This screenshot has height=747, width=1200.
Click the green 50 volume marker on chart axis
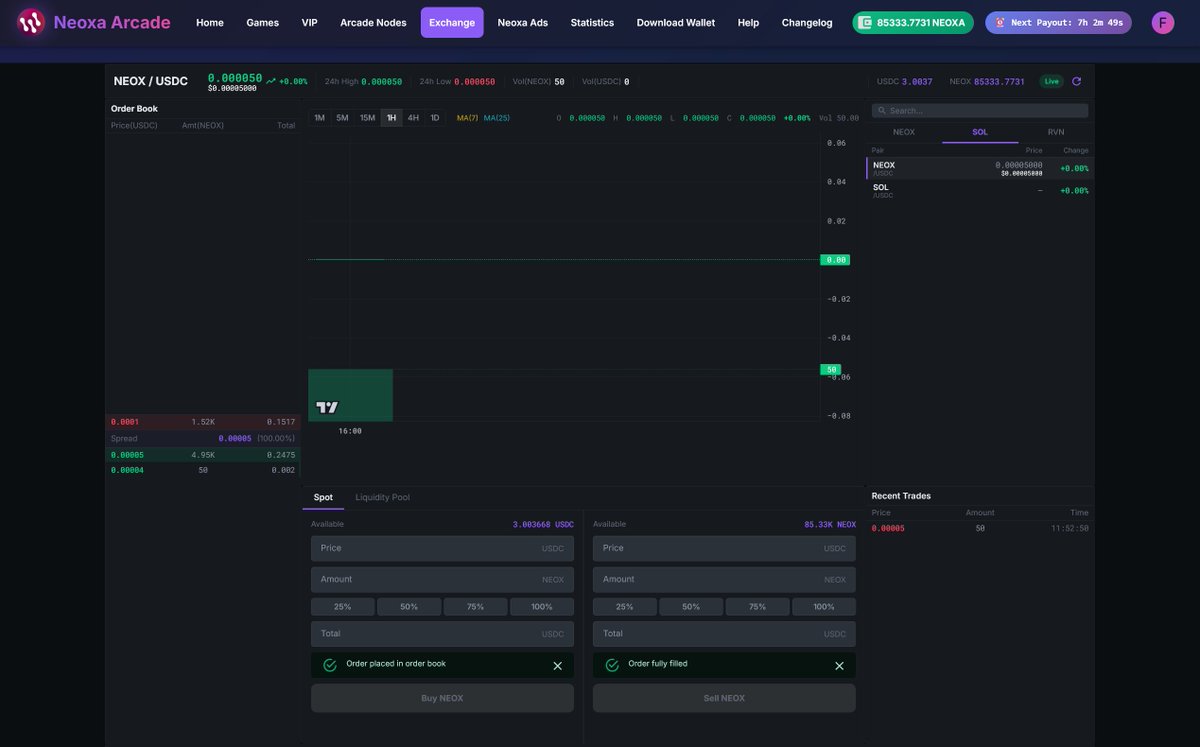[x=831, y=370]
